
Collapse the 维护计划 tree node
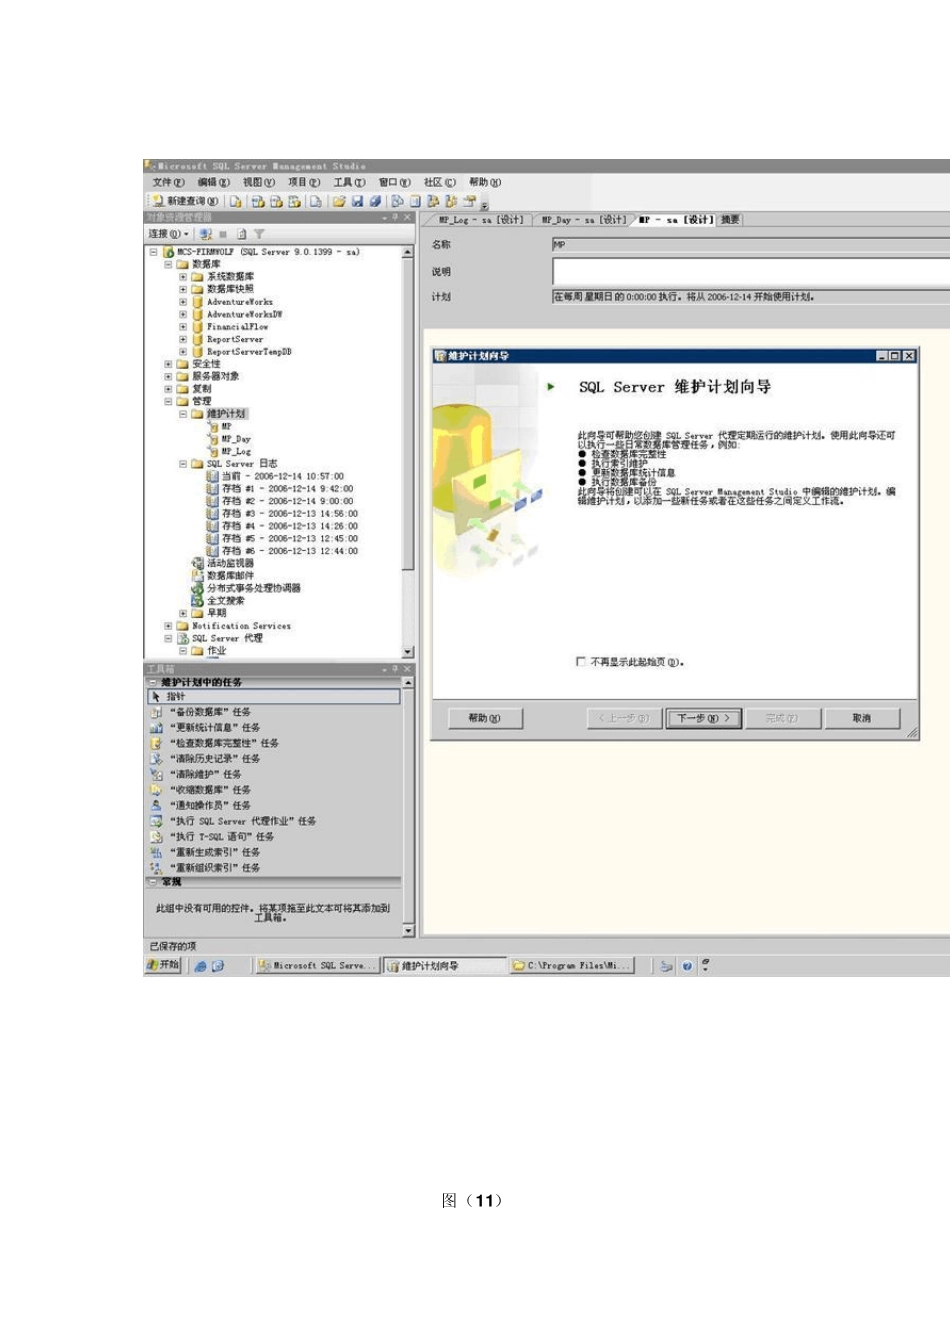pos(183,414)
